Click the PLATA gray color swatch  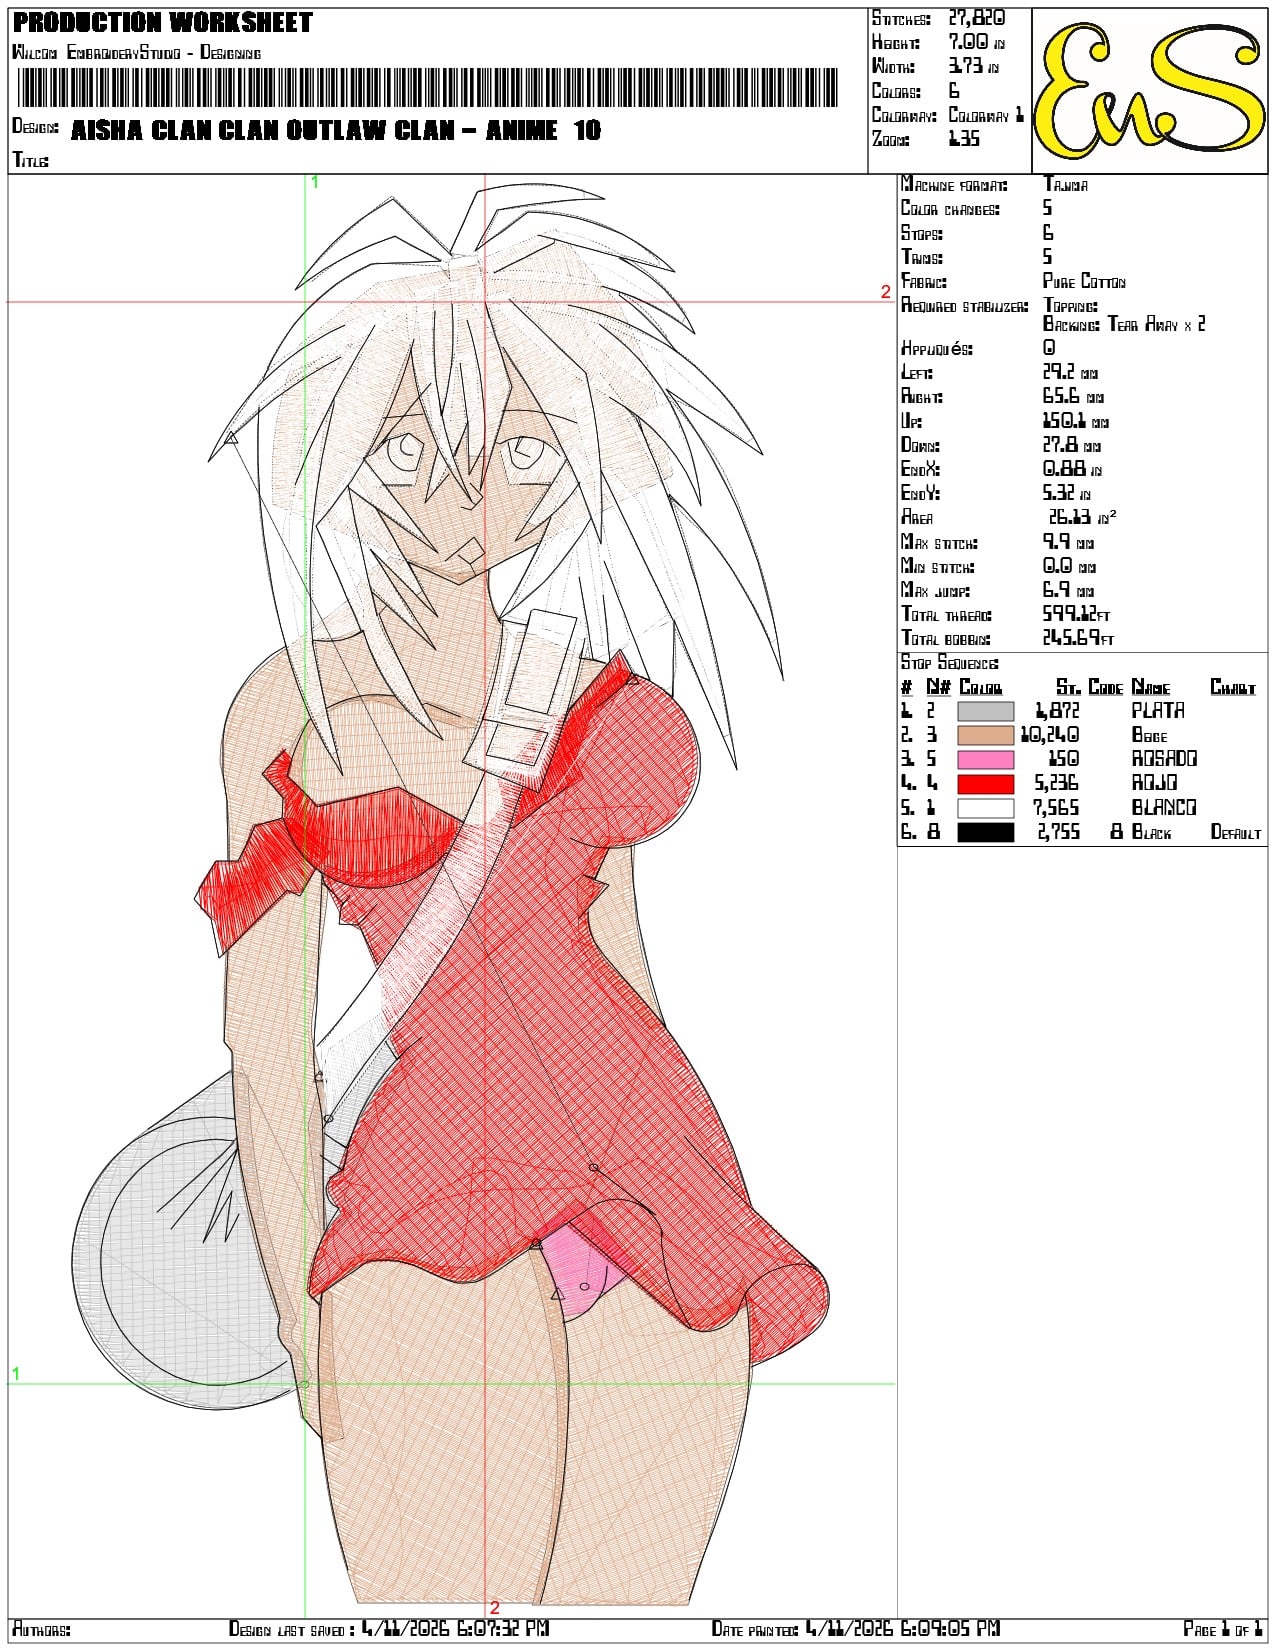(x=985, y=711)
